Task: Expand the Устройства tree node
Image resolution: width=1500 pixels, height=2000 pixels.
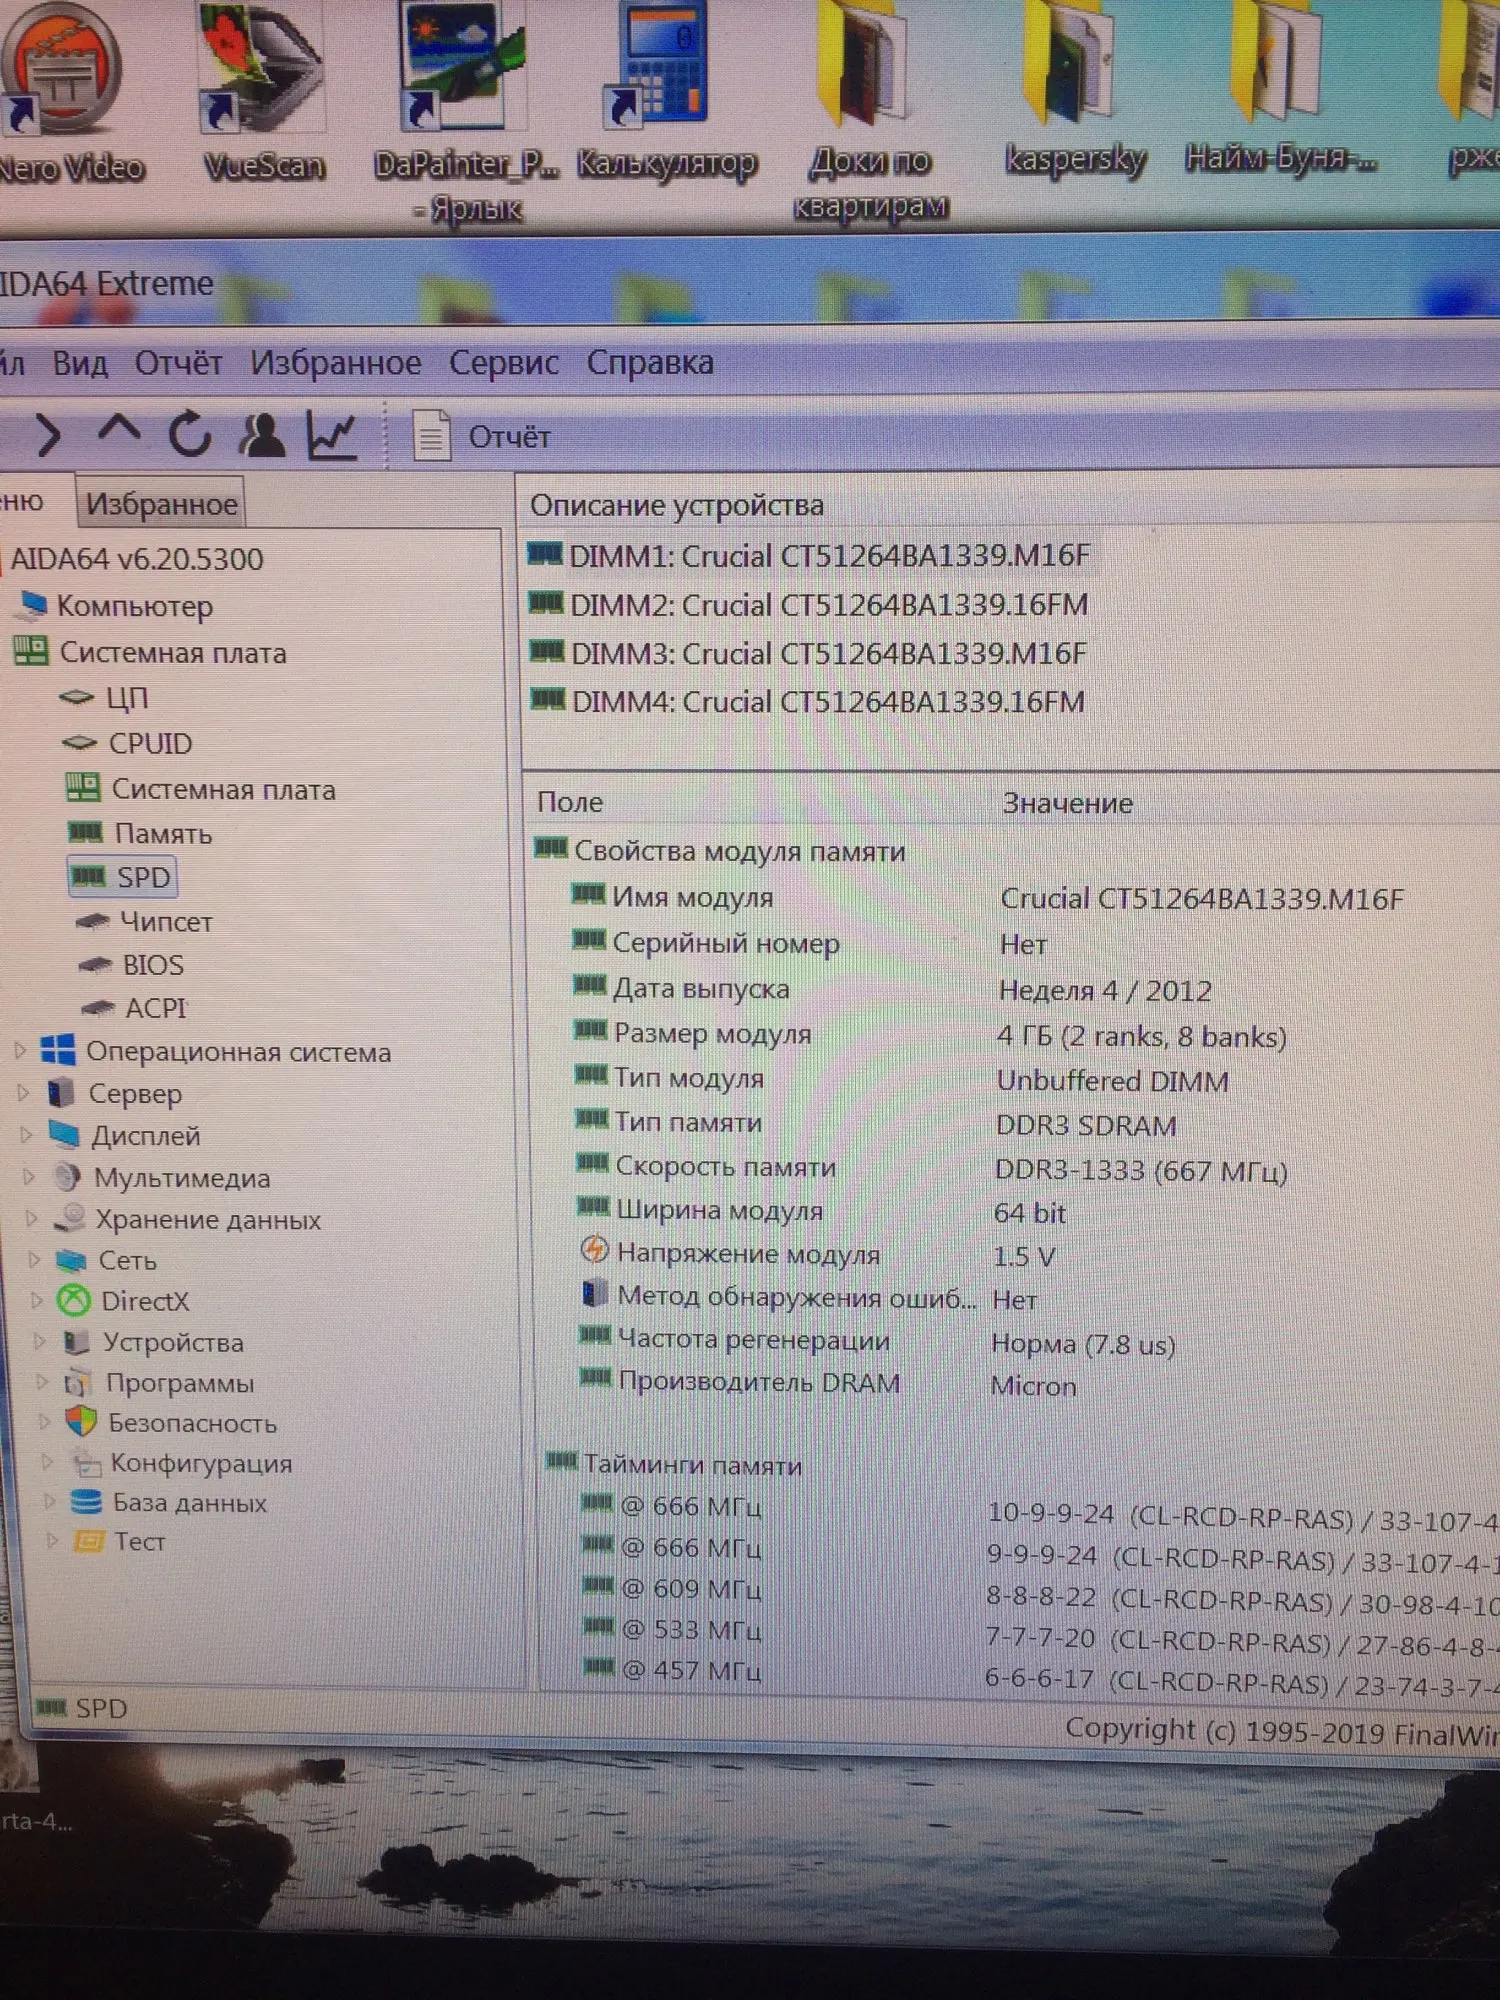Action: coord(39,1342)
